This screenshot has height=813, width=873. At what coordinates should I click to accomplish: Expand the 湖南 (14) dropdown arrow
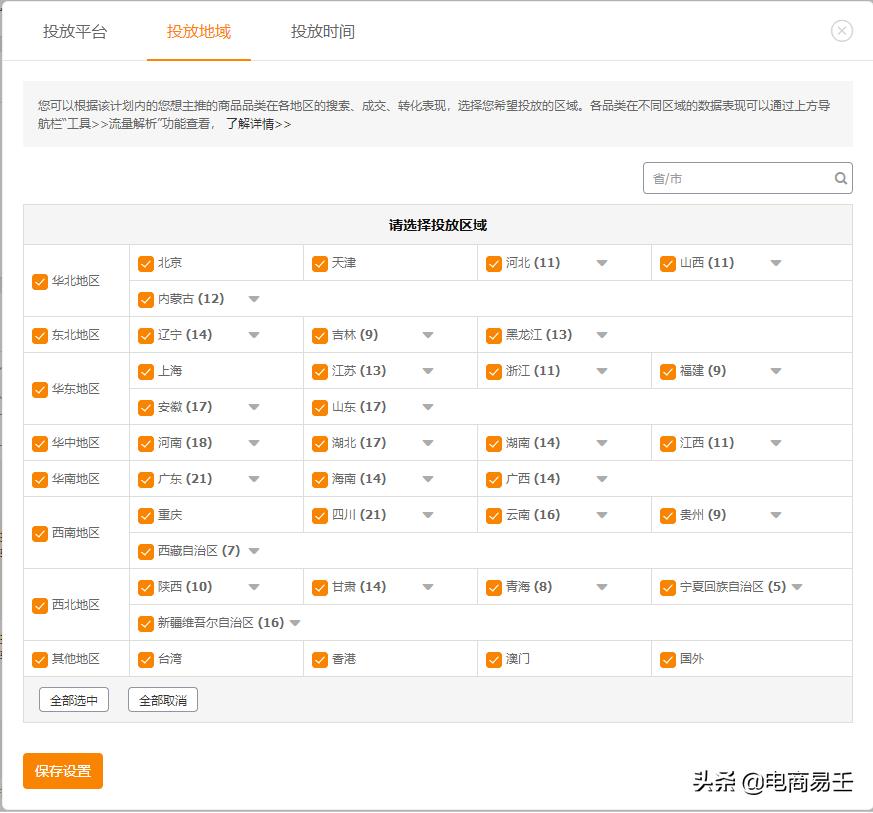pyautogui.click(x=602, y=443)
